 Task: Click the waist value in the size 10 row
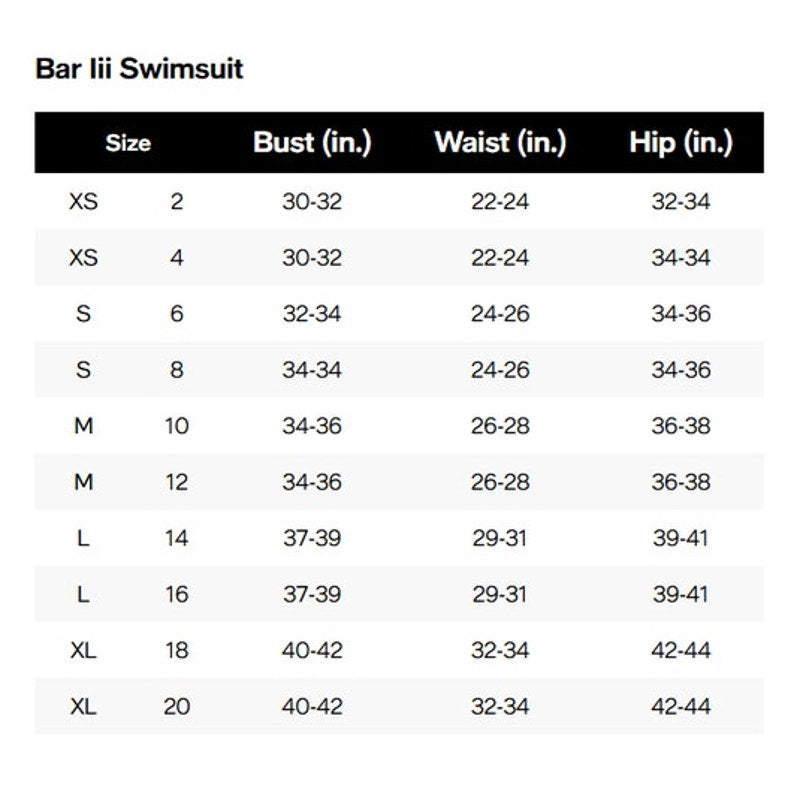coord(500,426)
